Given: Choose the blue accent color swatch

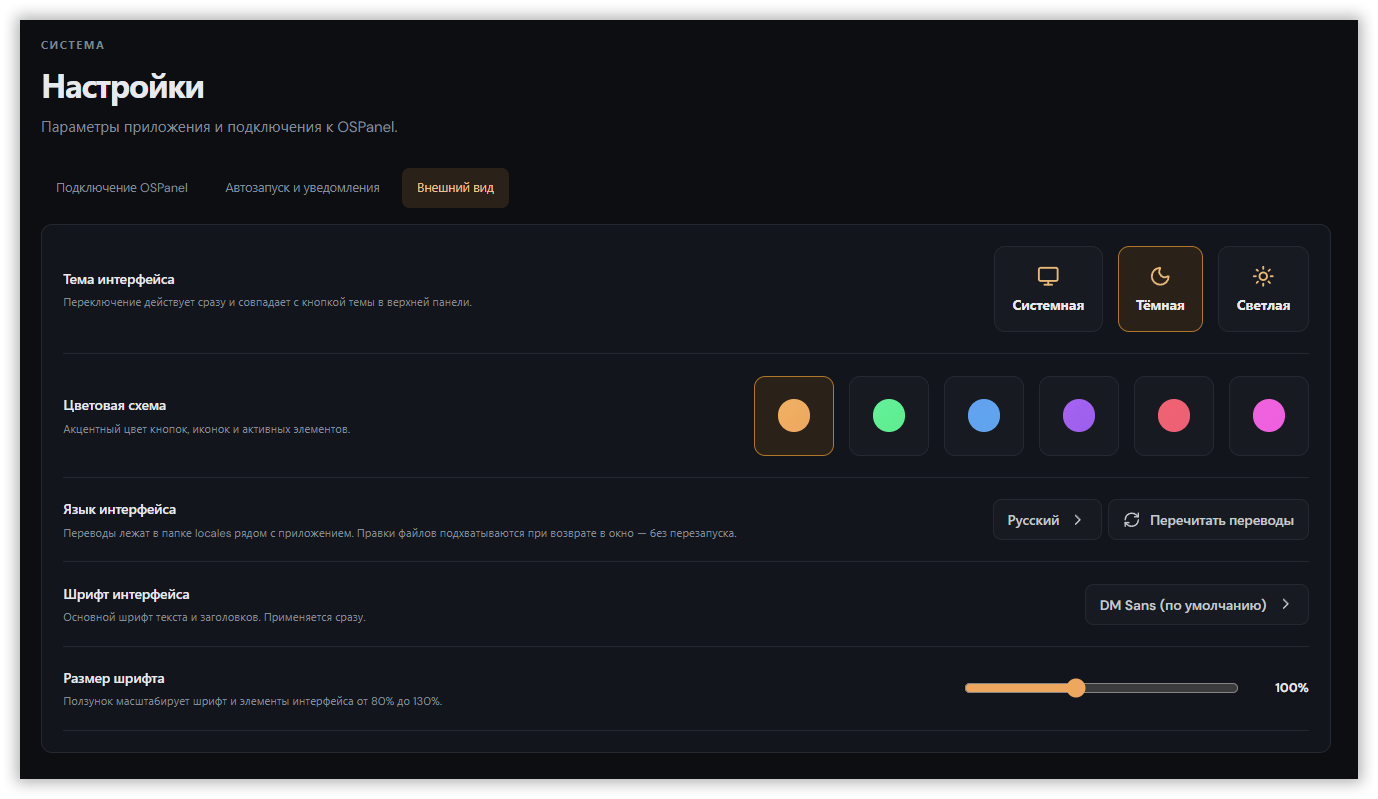Looking at the screenshot, I should coord(984,416).
